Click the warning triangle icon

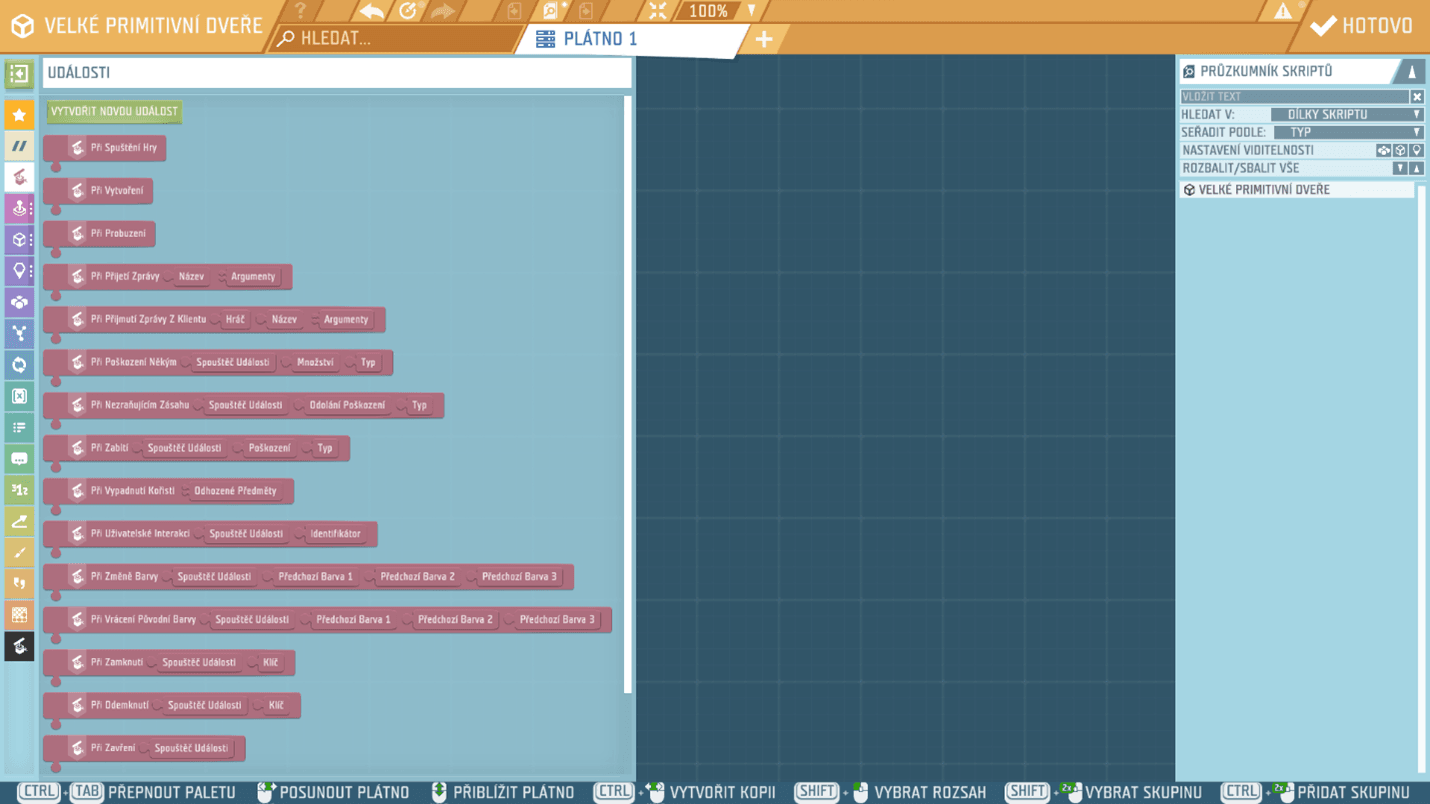1283,11
